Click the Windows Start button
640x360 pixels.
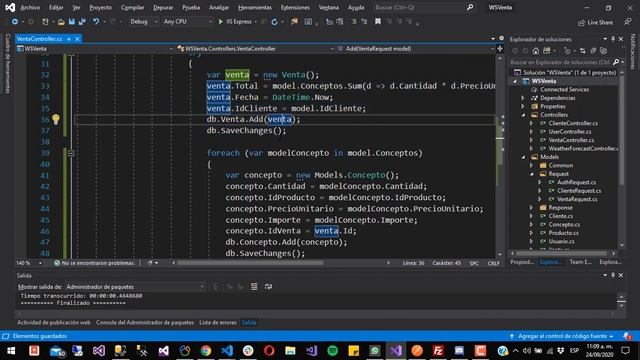(11, 351)
